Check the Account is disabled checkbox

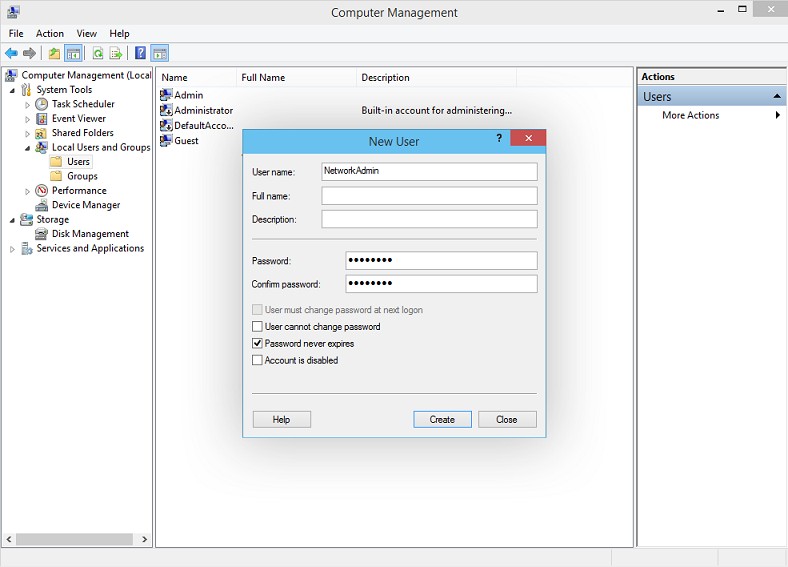pos(257,360)
